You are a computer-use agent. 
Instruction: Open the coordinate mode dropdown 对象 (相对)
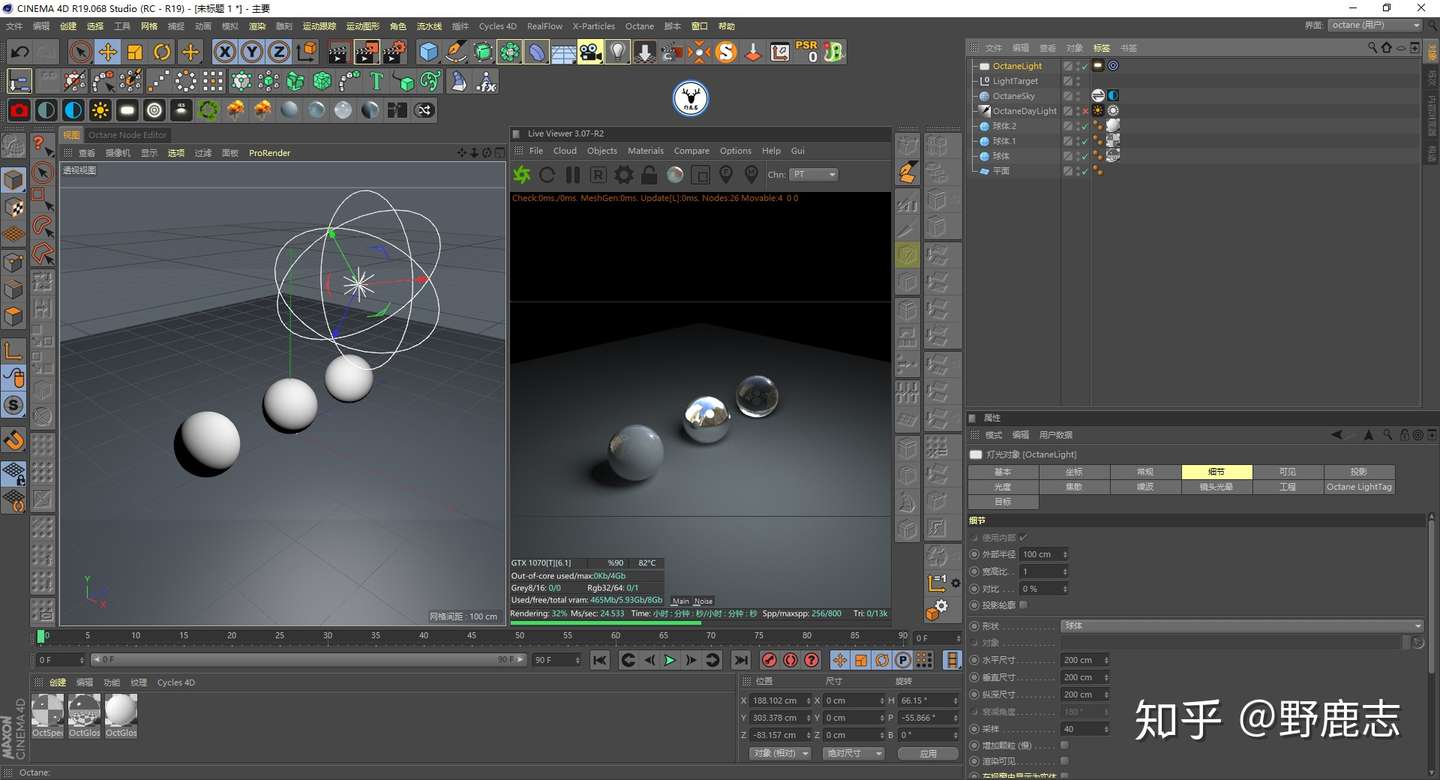(779, 753)
